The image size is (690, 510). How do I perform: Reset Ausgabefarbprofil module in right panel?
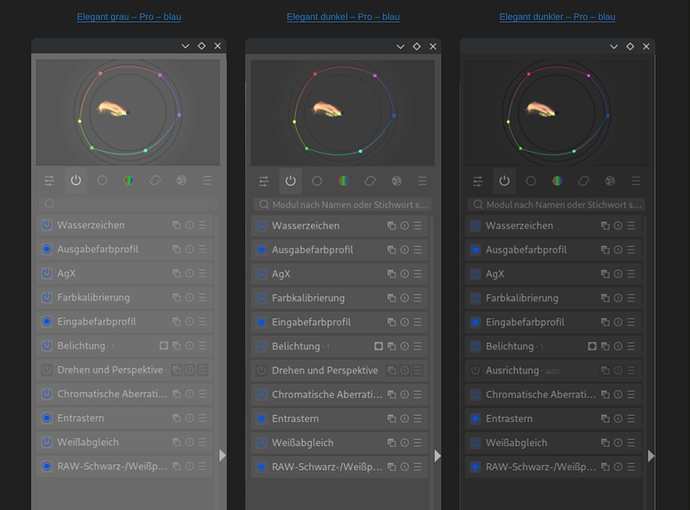point(618,250)
